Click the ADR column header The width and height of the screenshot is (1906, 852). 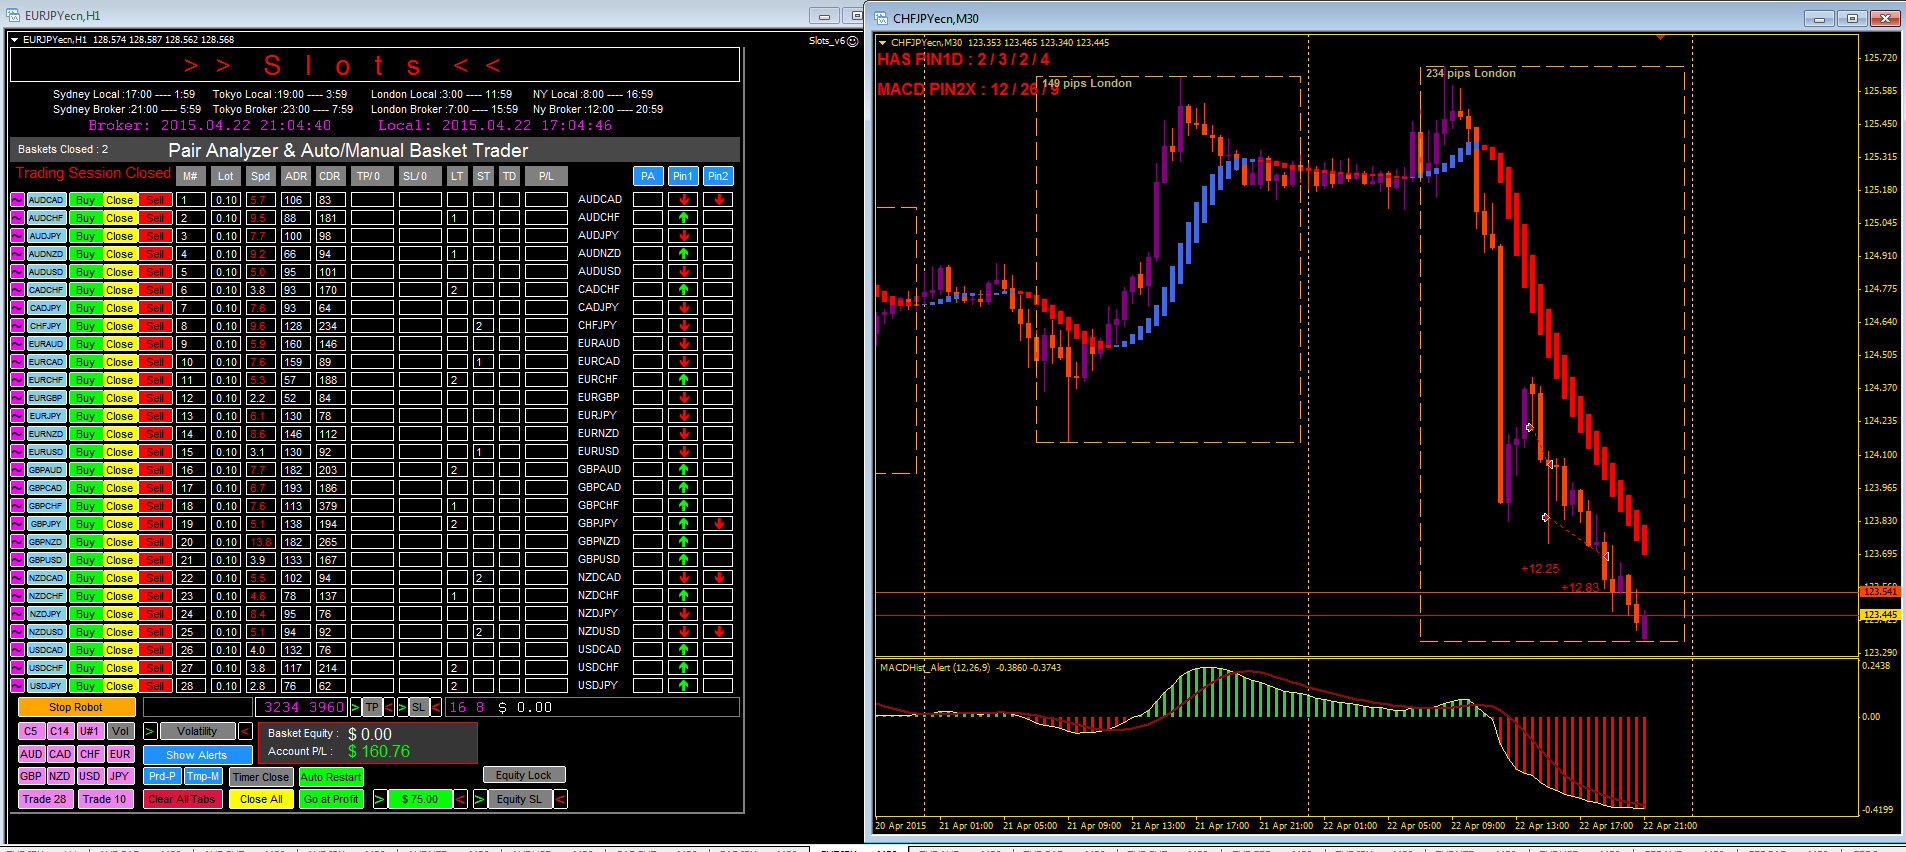point(296,176)
